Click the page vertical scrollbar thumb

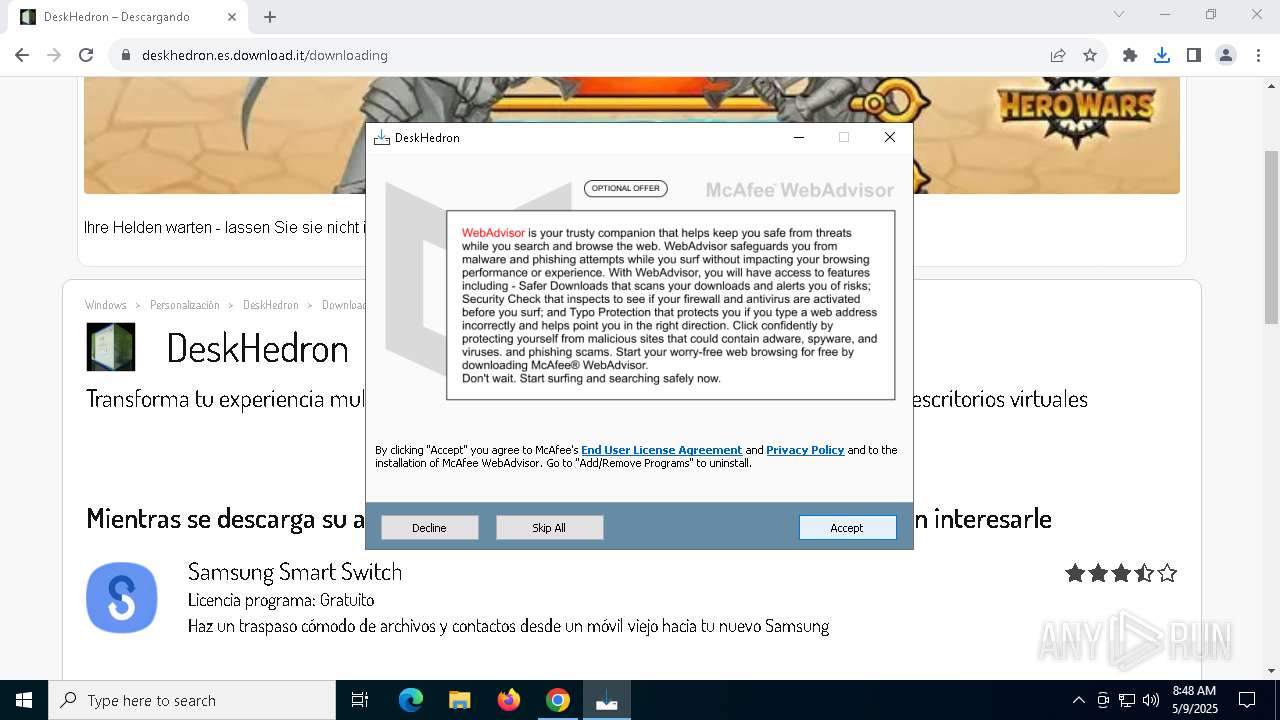[1271, 237]
